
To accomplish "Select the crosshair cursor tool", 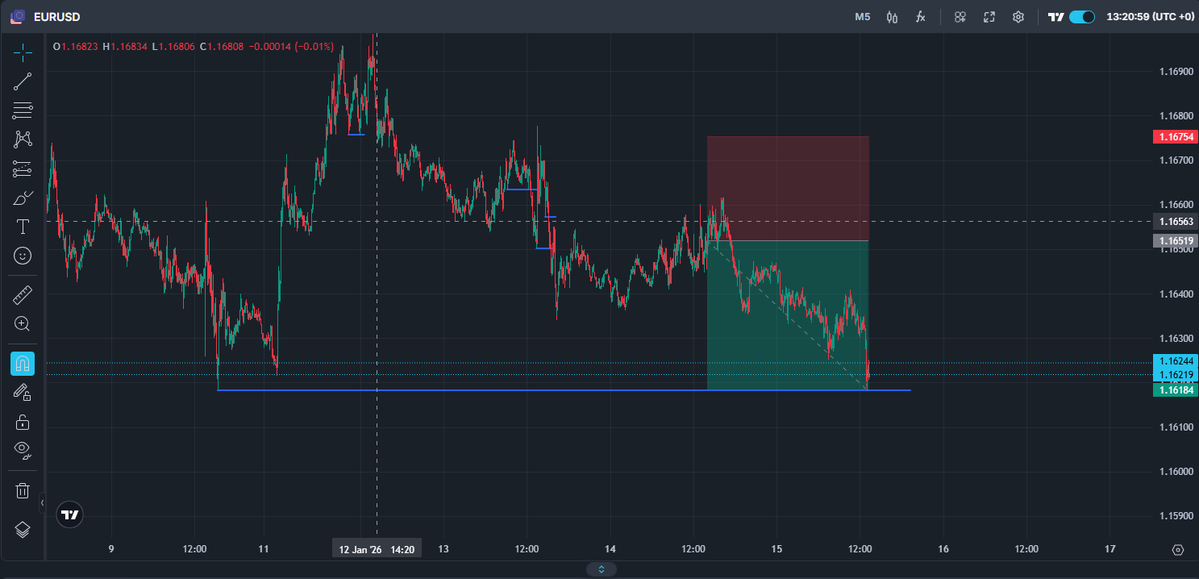I will (x=23, y=53).
